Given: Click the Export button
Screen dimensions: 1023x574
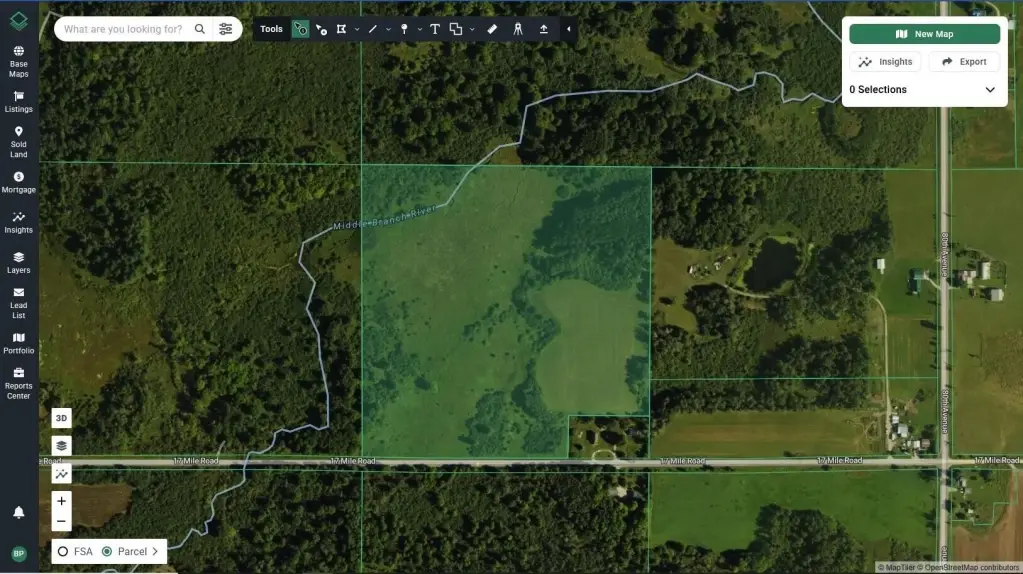Looking at the screenshot, I should 964,62.
